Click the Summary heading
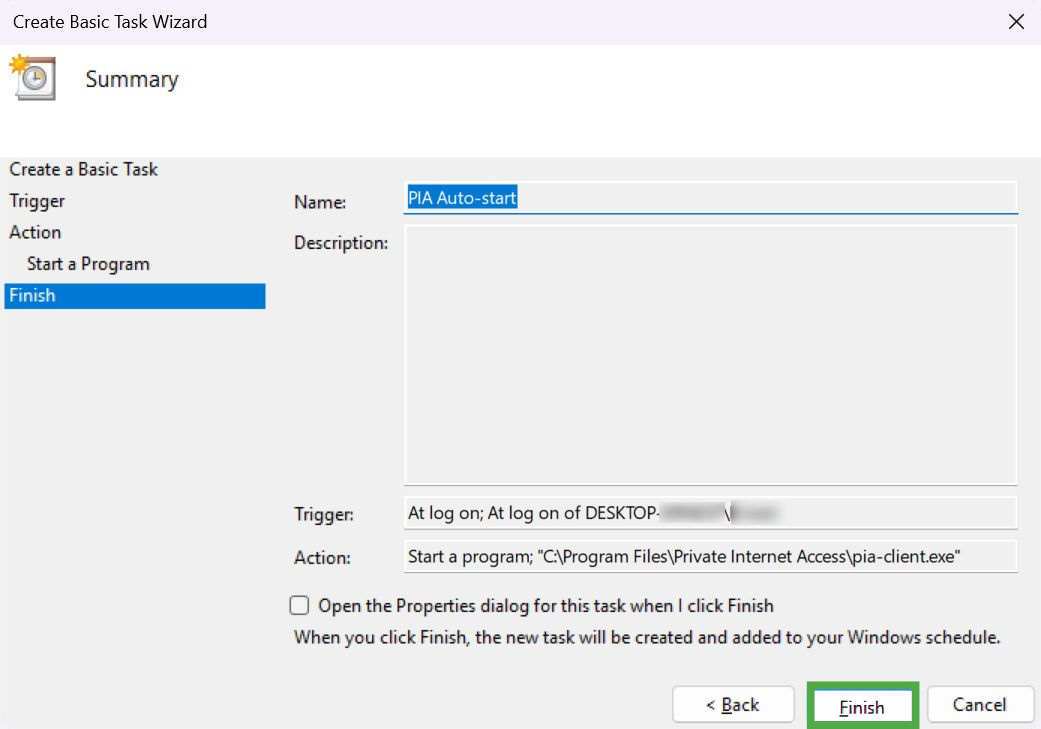This screenshot has width=1041, height=729. coord(132,80)
